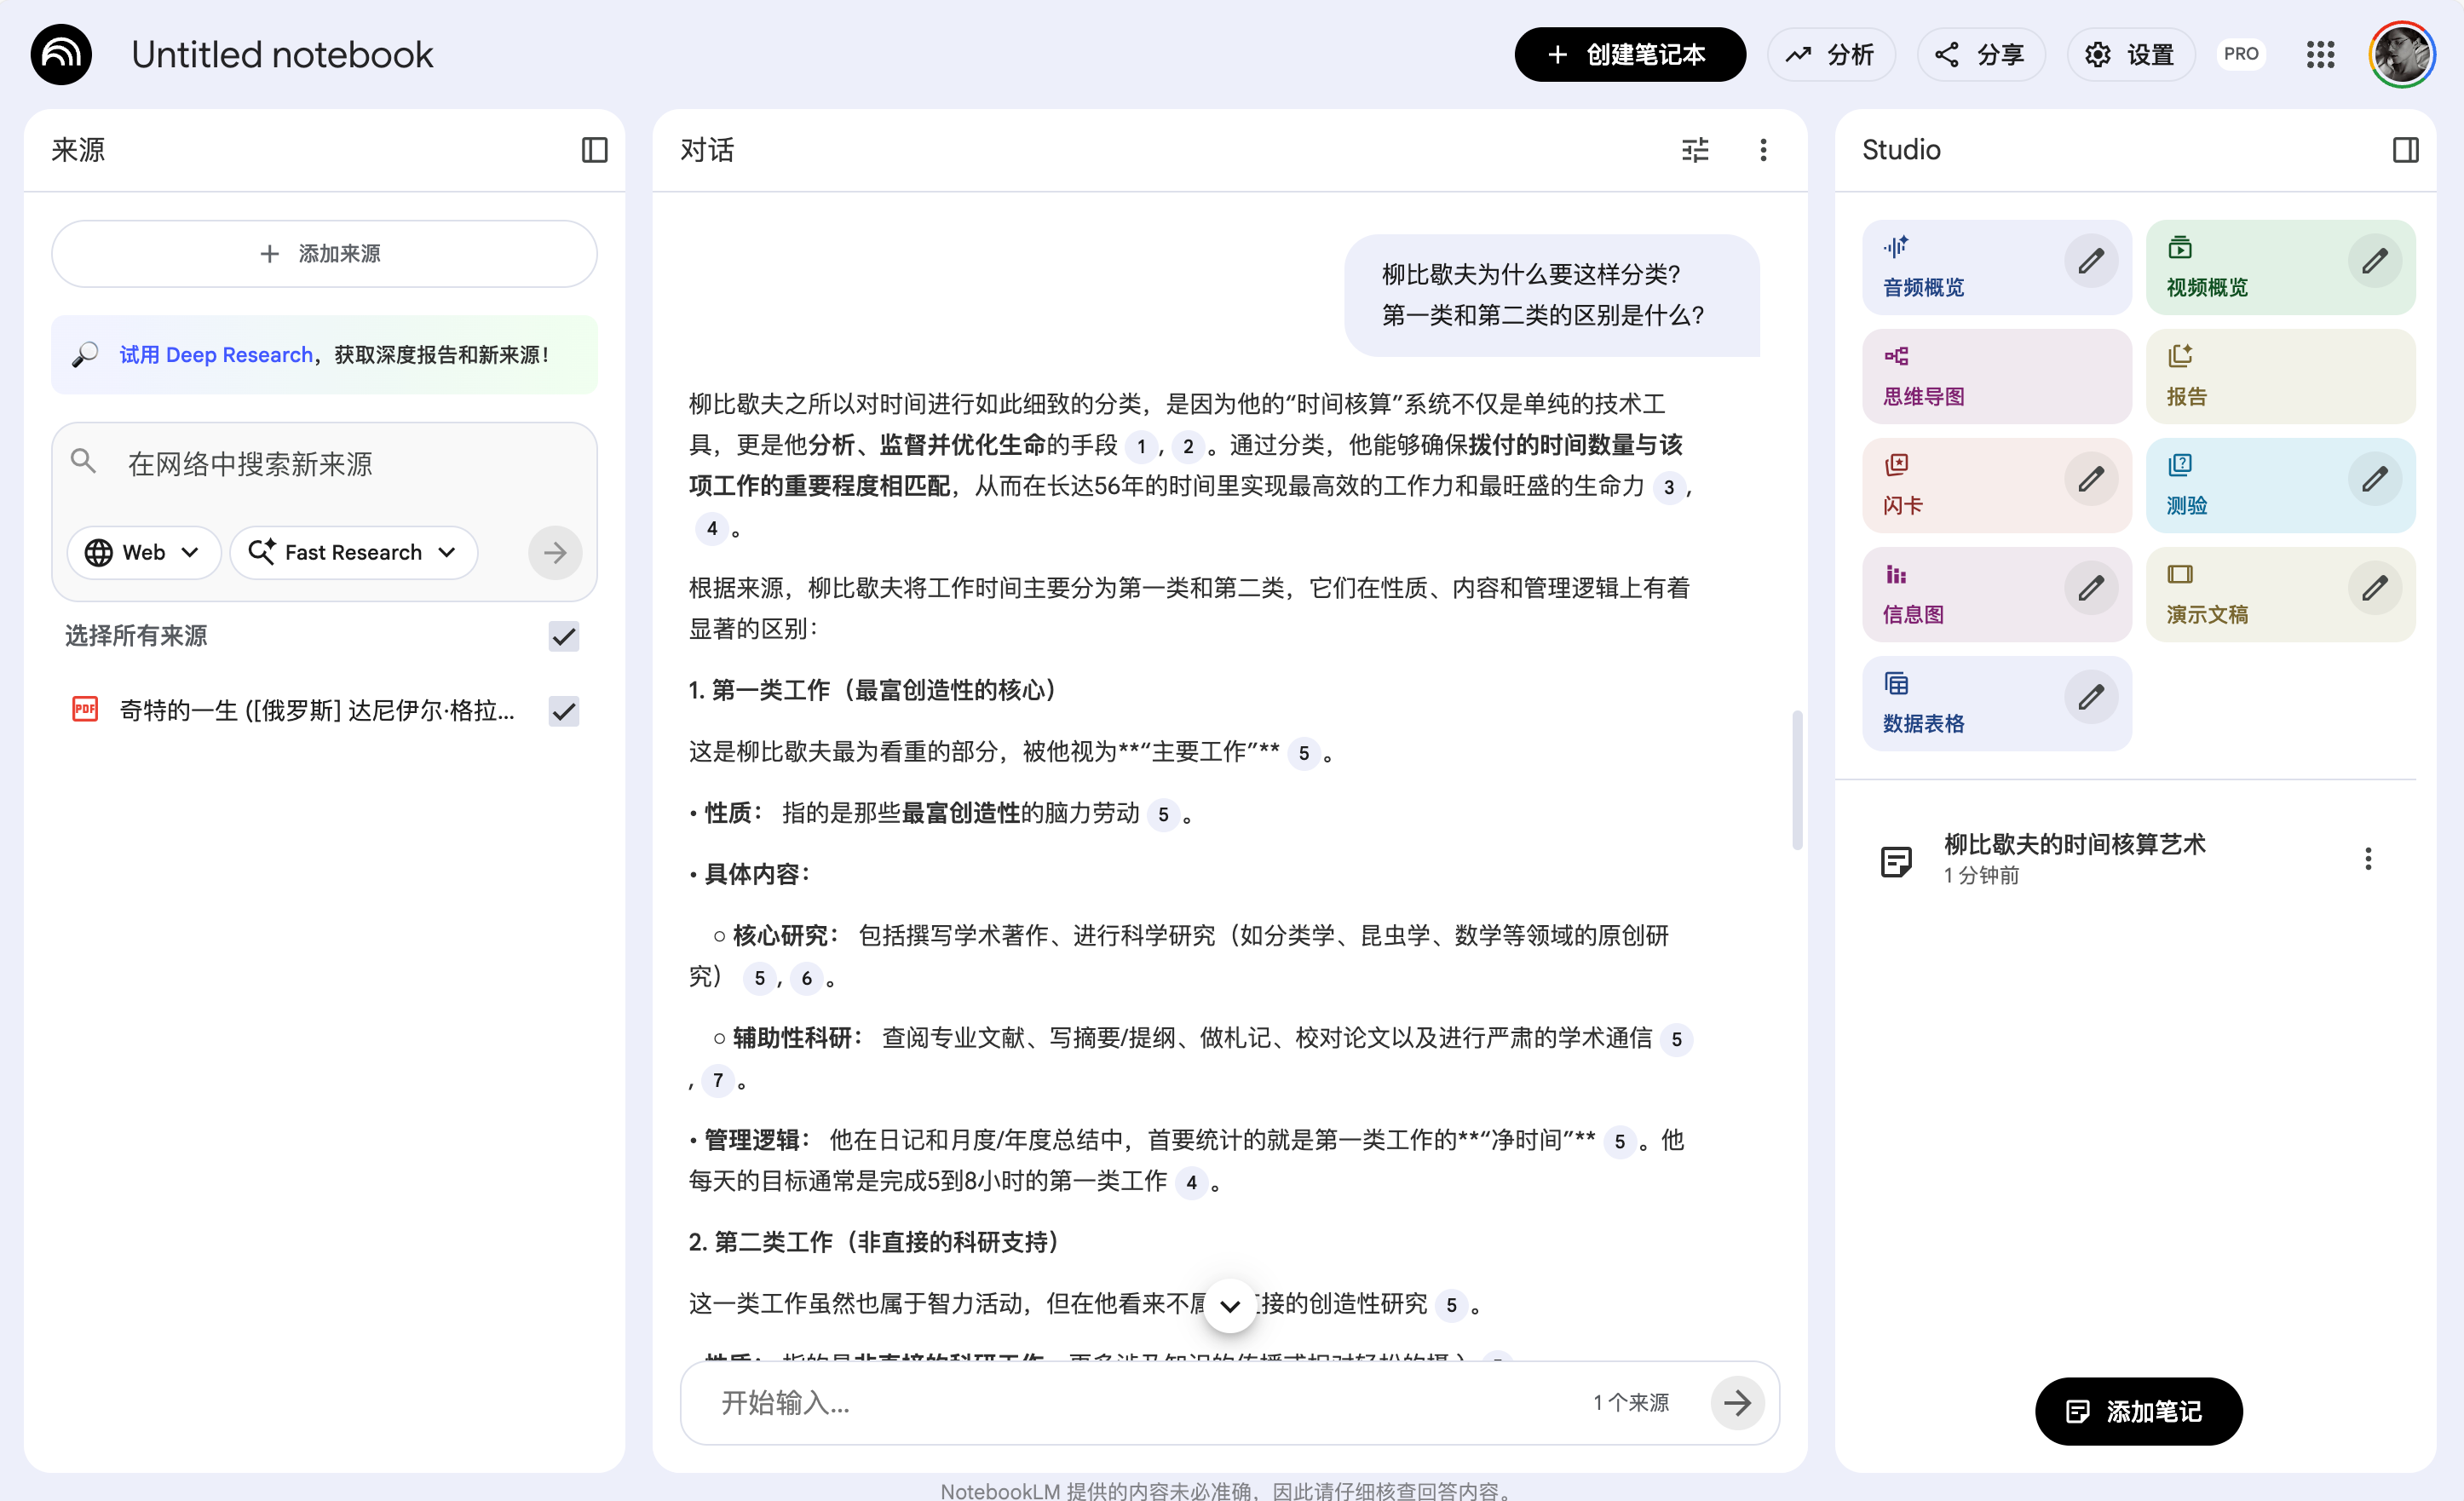Click the chat area vertical scrollbar
The height and width of the screenshot is (1501, 2464).
coord(1797,780)
